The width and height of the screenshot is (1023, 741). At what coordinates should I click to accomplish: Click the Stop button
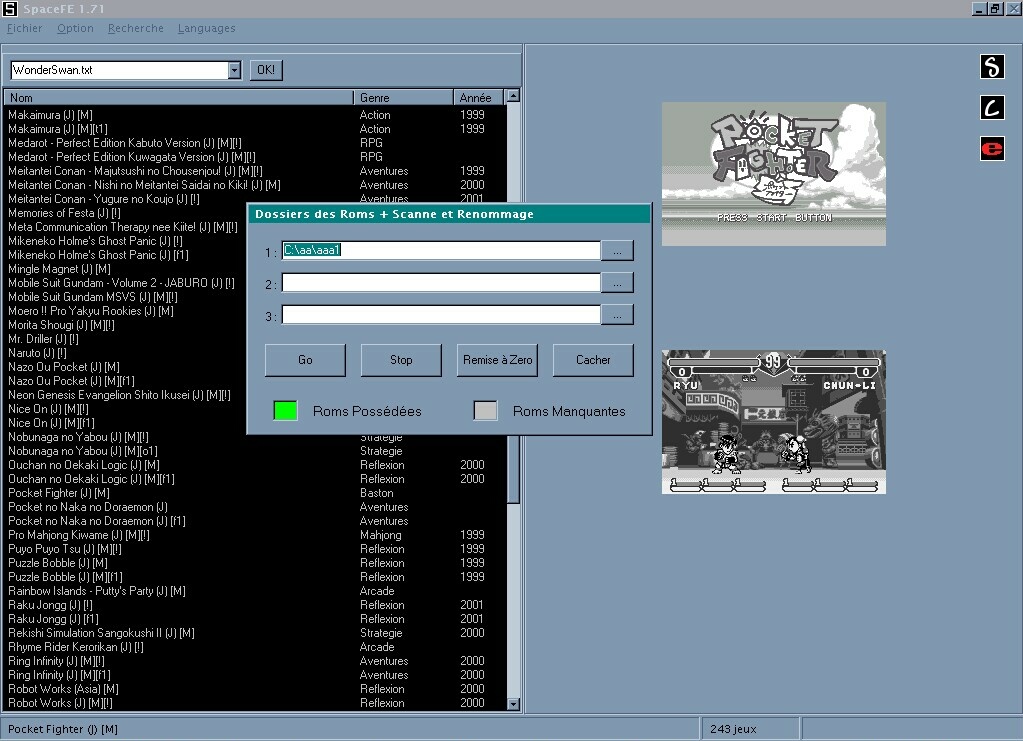coord(401,360)
